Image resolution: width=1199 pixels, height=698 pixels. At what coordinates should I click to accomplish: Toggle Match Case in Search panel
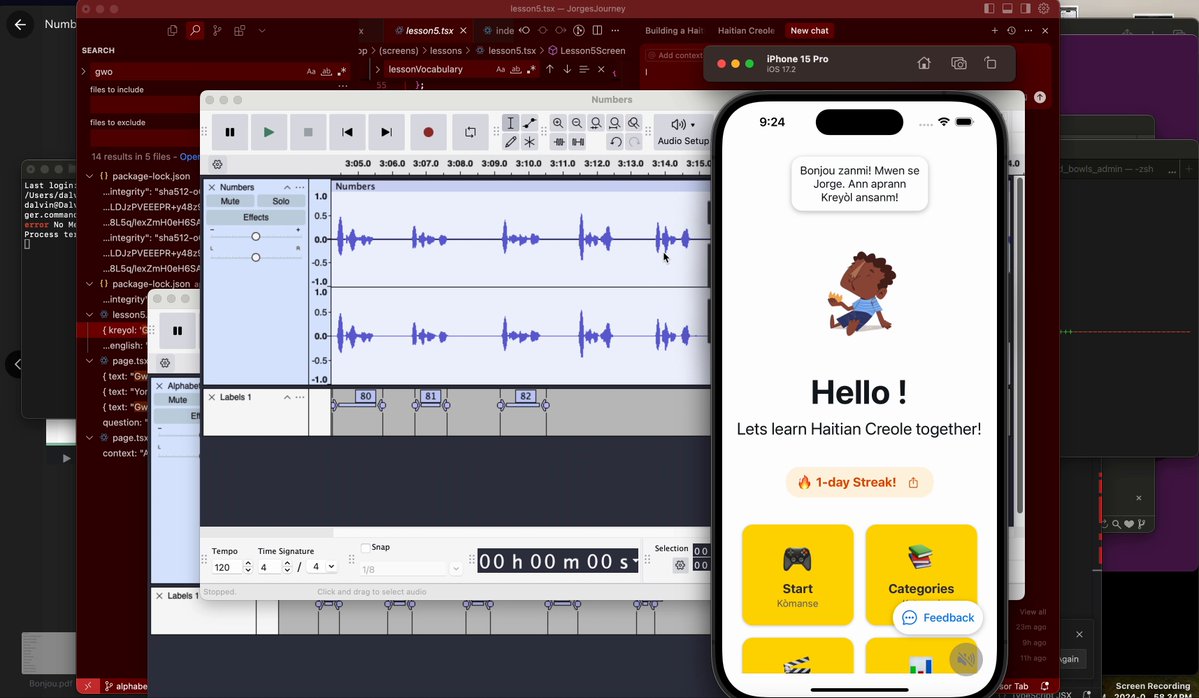point(311,71)
